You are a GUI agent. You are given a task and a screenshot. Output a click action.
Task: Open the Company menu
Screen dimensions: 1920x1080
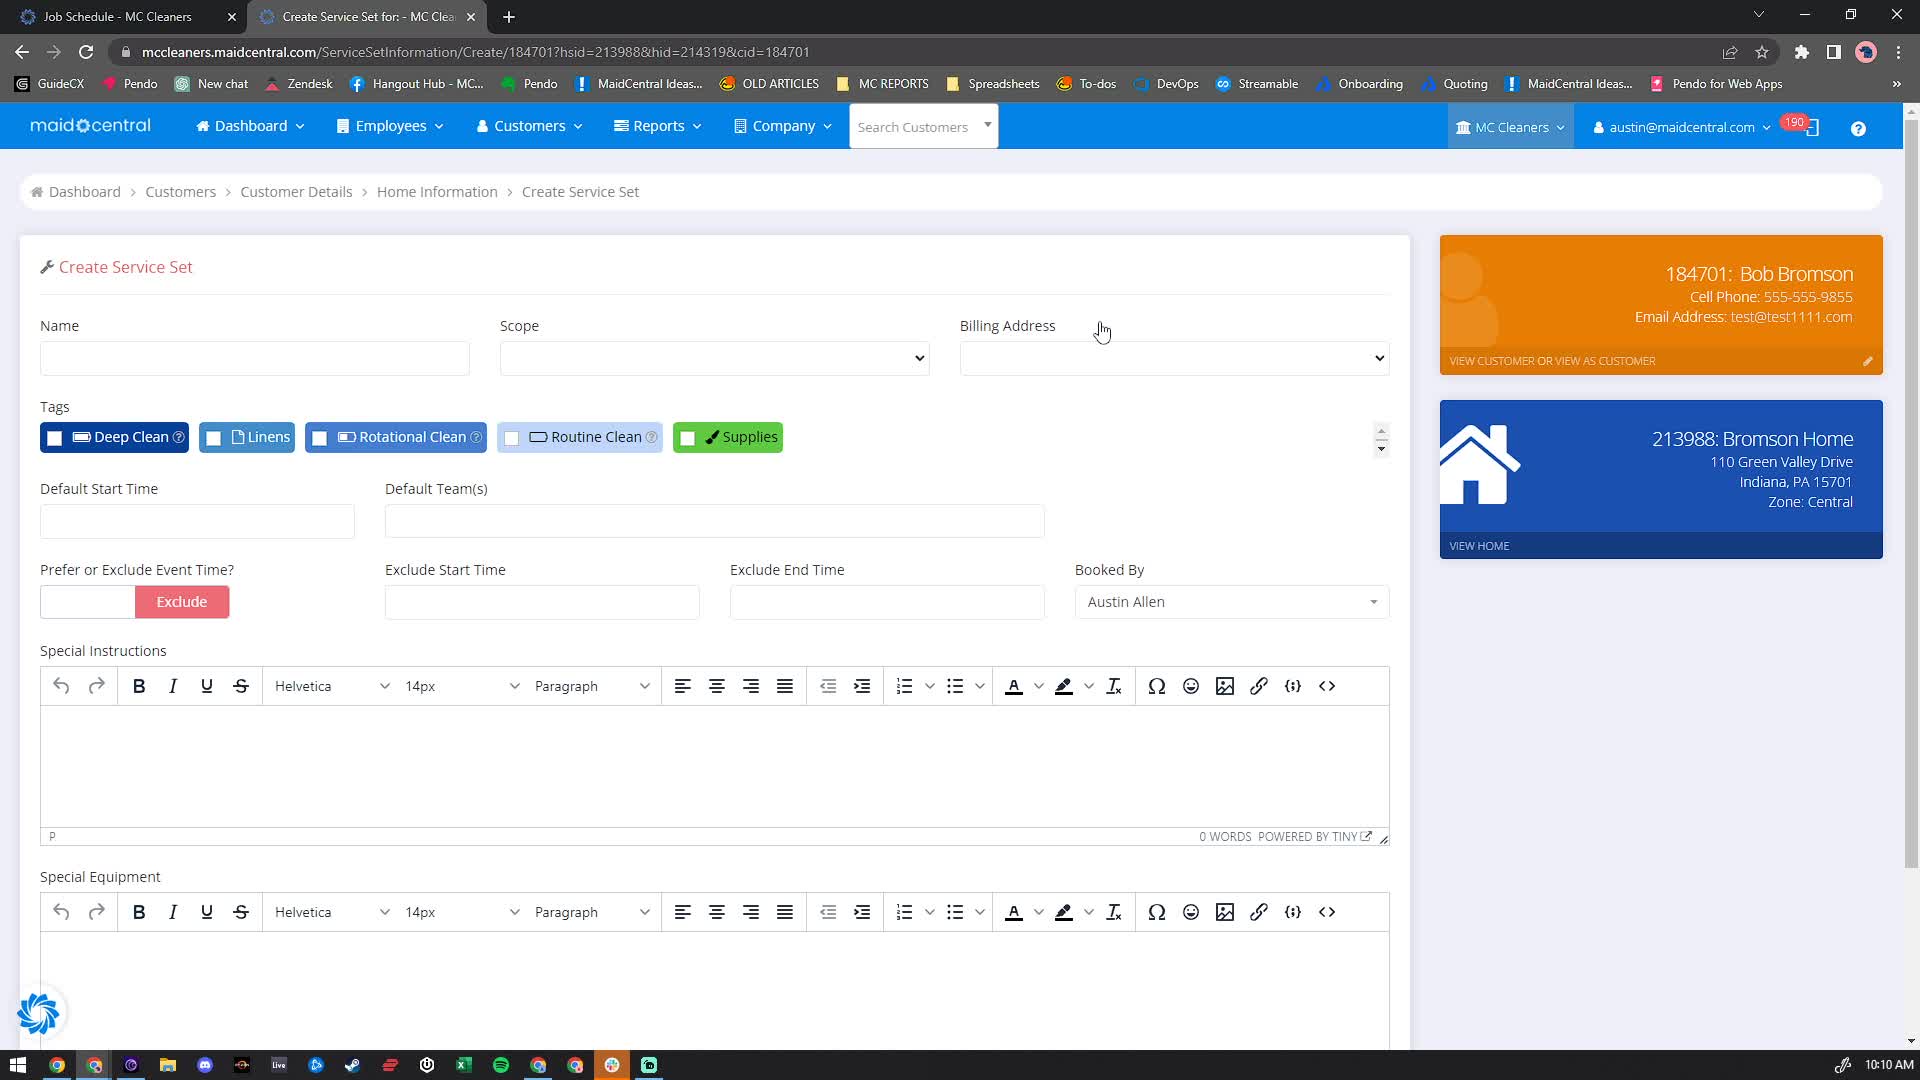pos(782,126)
